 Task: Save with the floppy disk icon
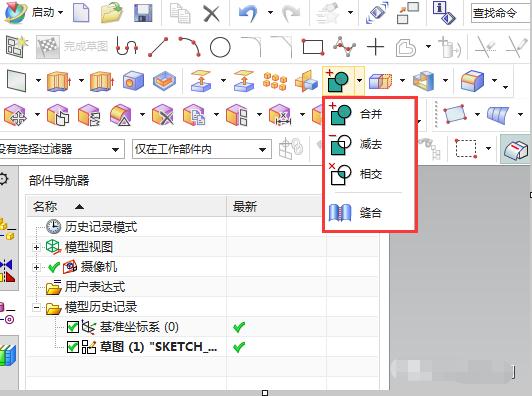143,13
